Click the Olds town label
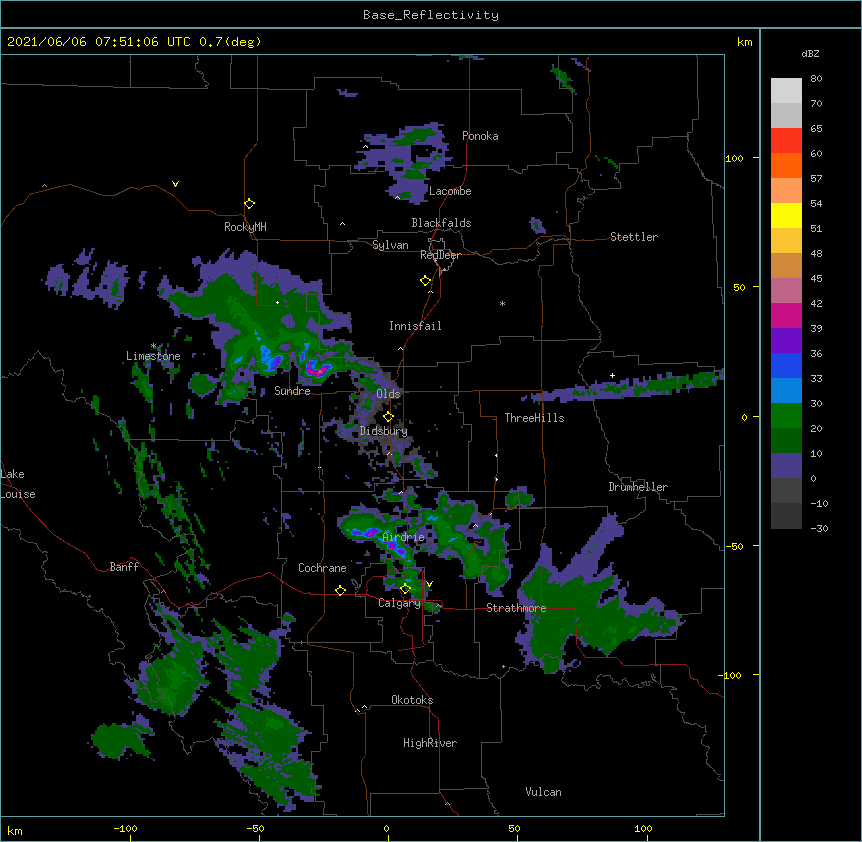Screen dimensions: 862x842 (388, 394)
